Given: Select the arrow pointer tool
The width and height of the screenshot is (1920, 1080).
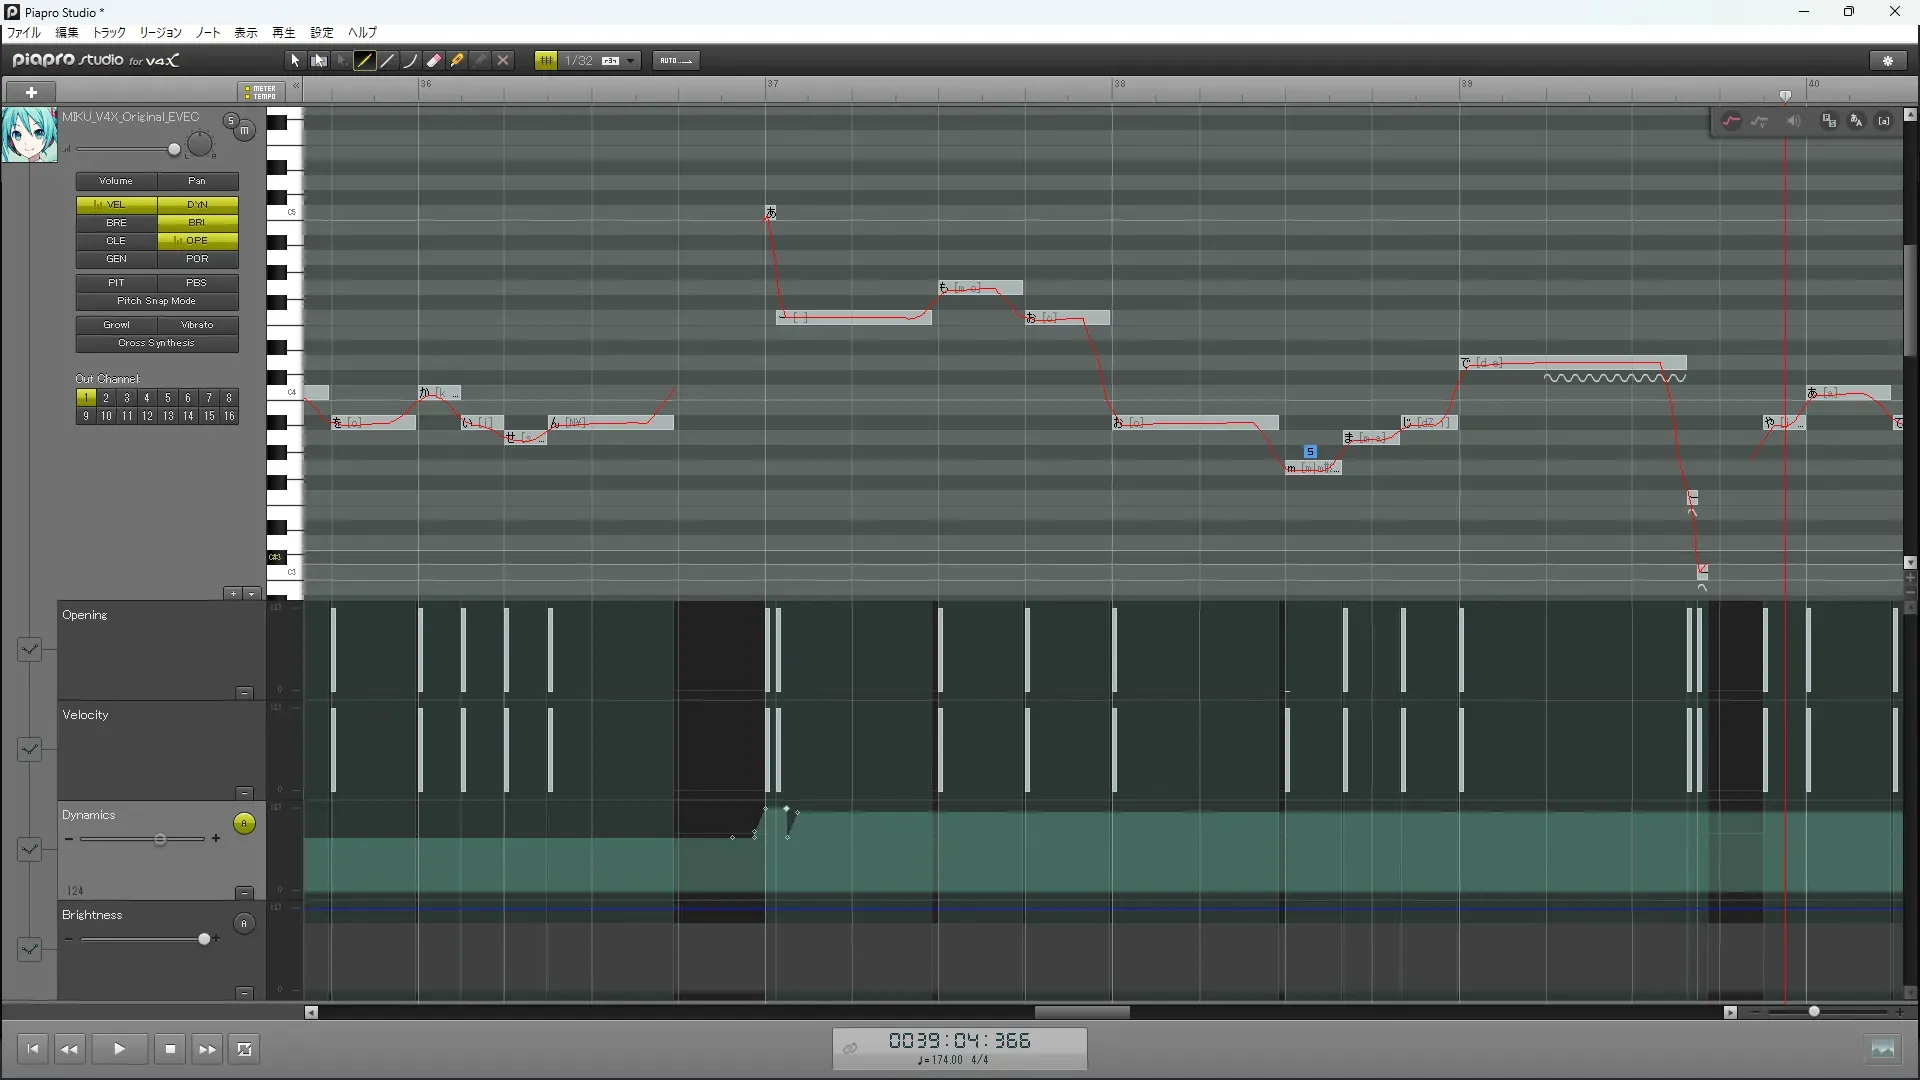Looking at the screenshot, I should (295, 61).
